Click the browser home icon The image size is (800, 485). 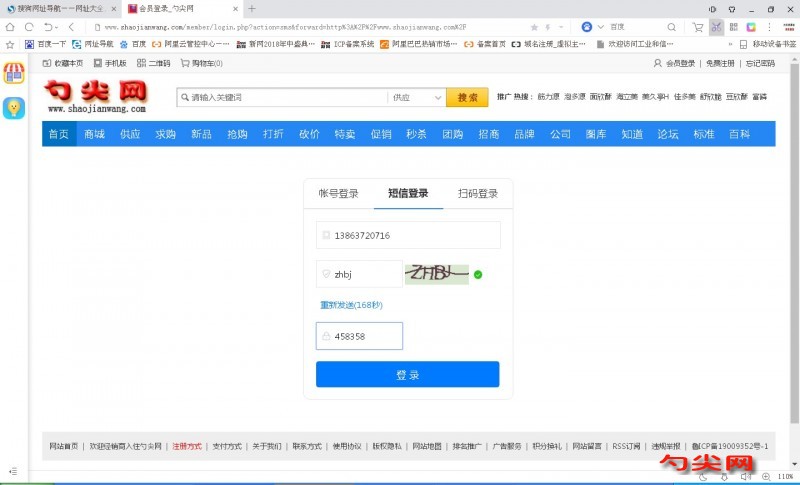(x=11, y=27)
